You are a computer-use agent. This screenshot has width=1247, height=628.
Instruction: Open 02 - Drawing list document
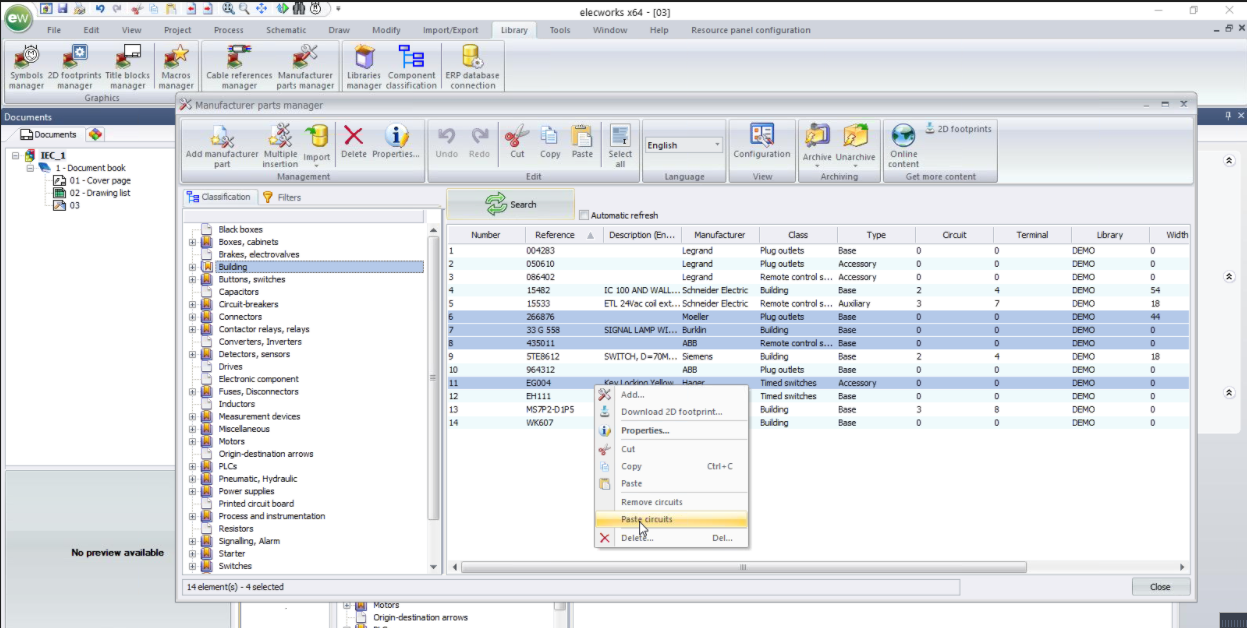point(100,193)
